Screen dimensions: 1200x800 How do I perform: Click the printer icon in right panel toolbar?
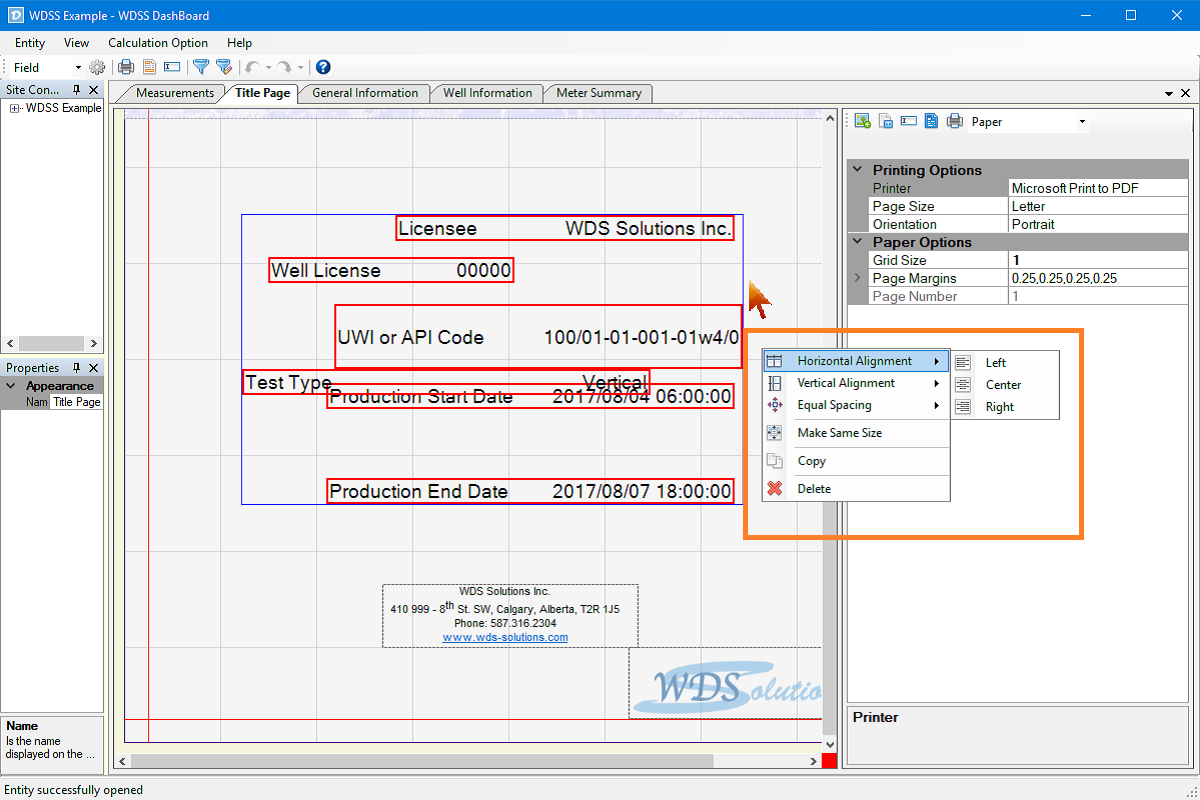tap(955, 121)
